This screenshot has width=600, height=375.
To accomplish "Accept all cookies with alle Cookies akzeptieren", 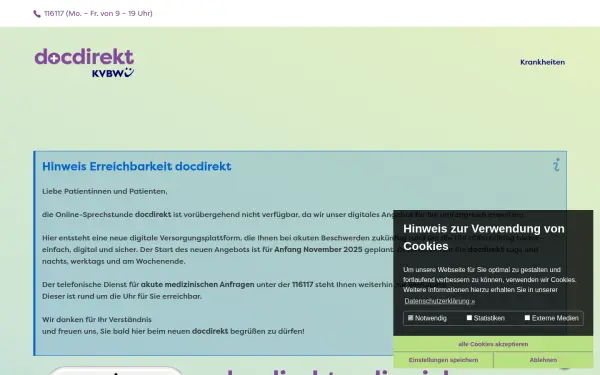I will tap(493, 344).
